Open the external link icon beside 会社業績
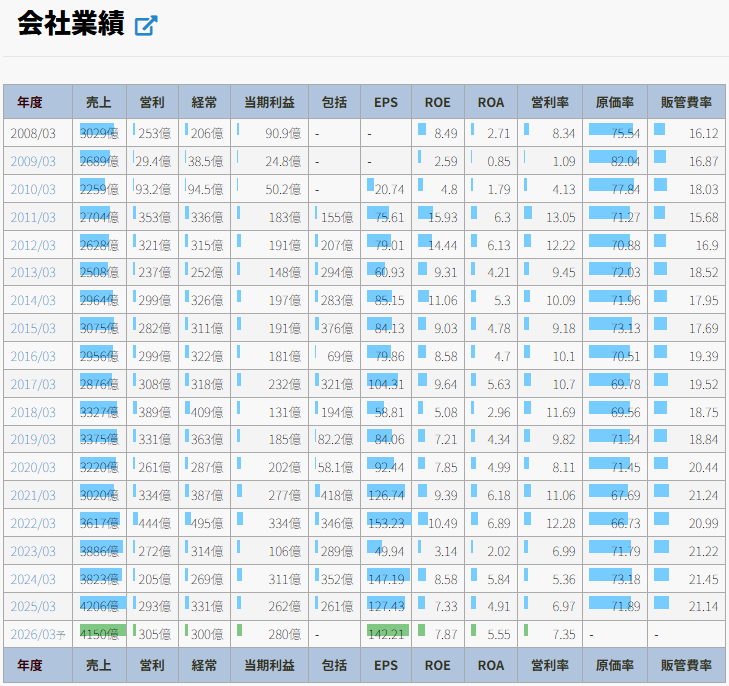 point(146,26)
